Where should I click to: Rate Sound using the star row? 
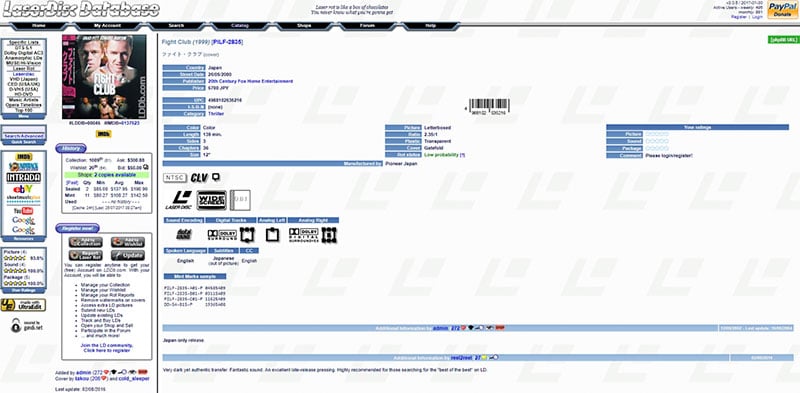[657, 141]
